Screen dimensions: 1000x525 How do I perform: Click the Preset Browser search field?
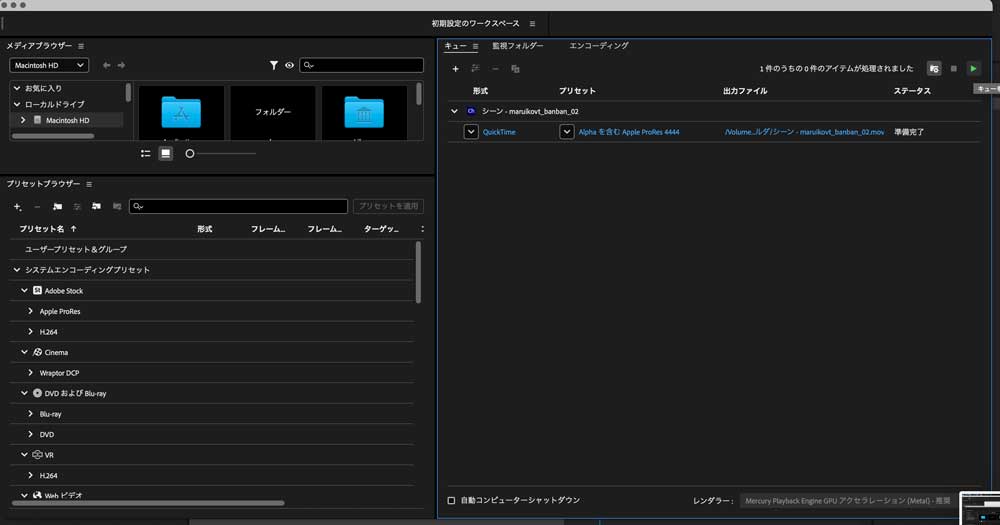(x=239, y=206)
